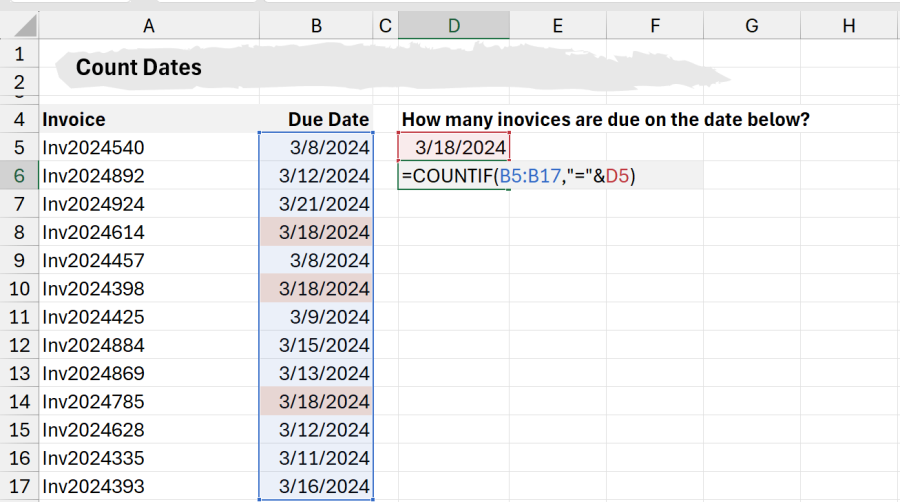The height and width of the screenshot is (502, 900).
Task: Select invoice Inv2024614
Action: coord(149,232)
